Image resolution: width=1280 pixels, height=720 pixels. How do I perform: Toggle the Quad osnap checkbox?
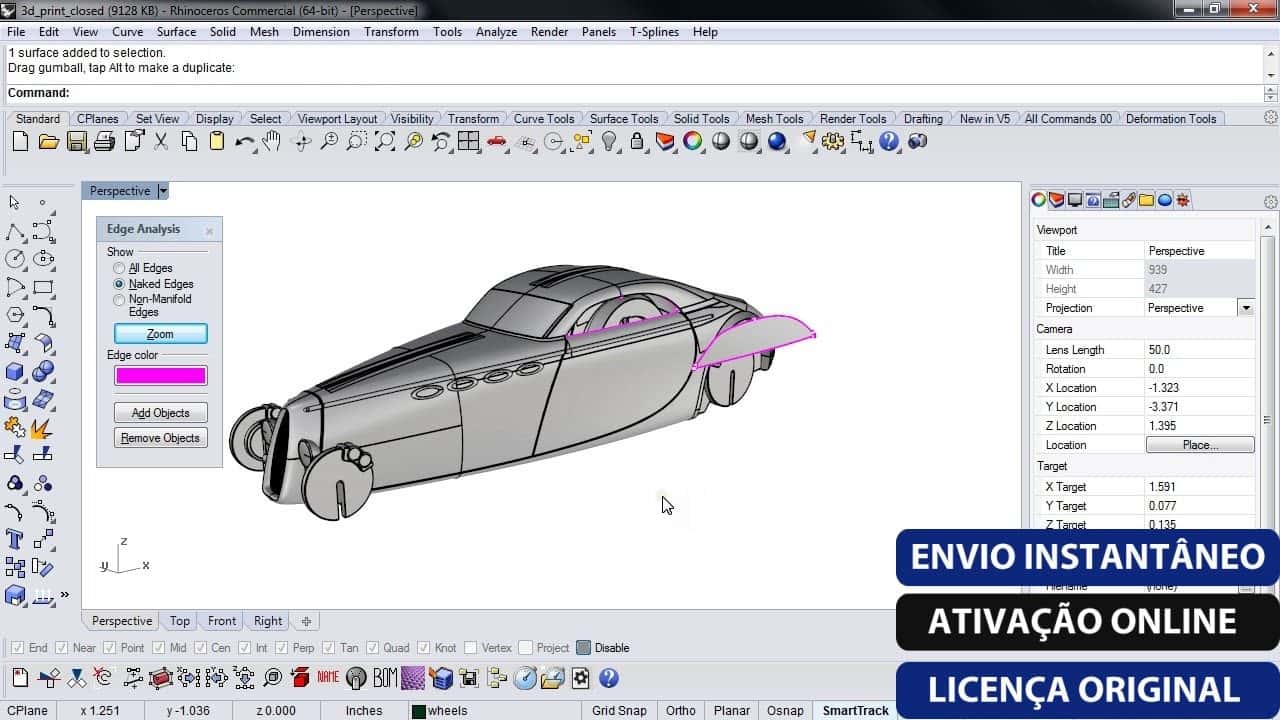(x=373, y=648)
